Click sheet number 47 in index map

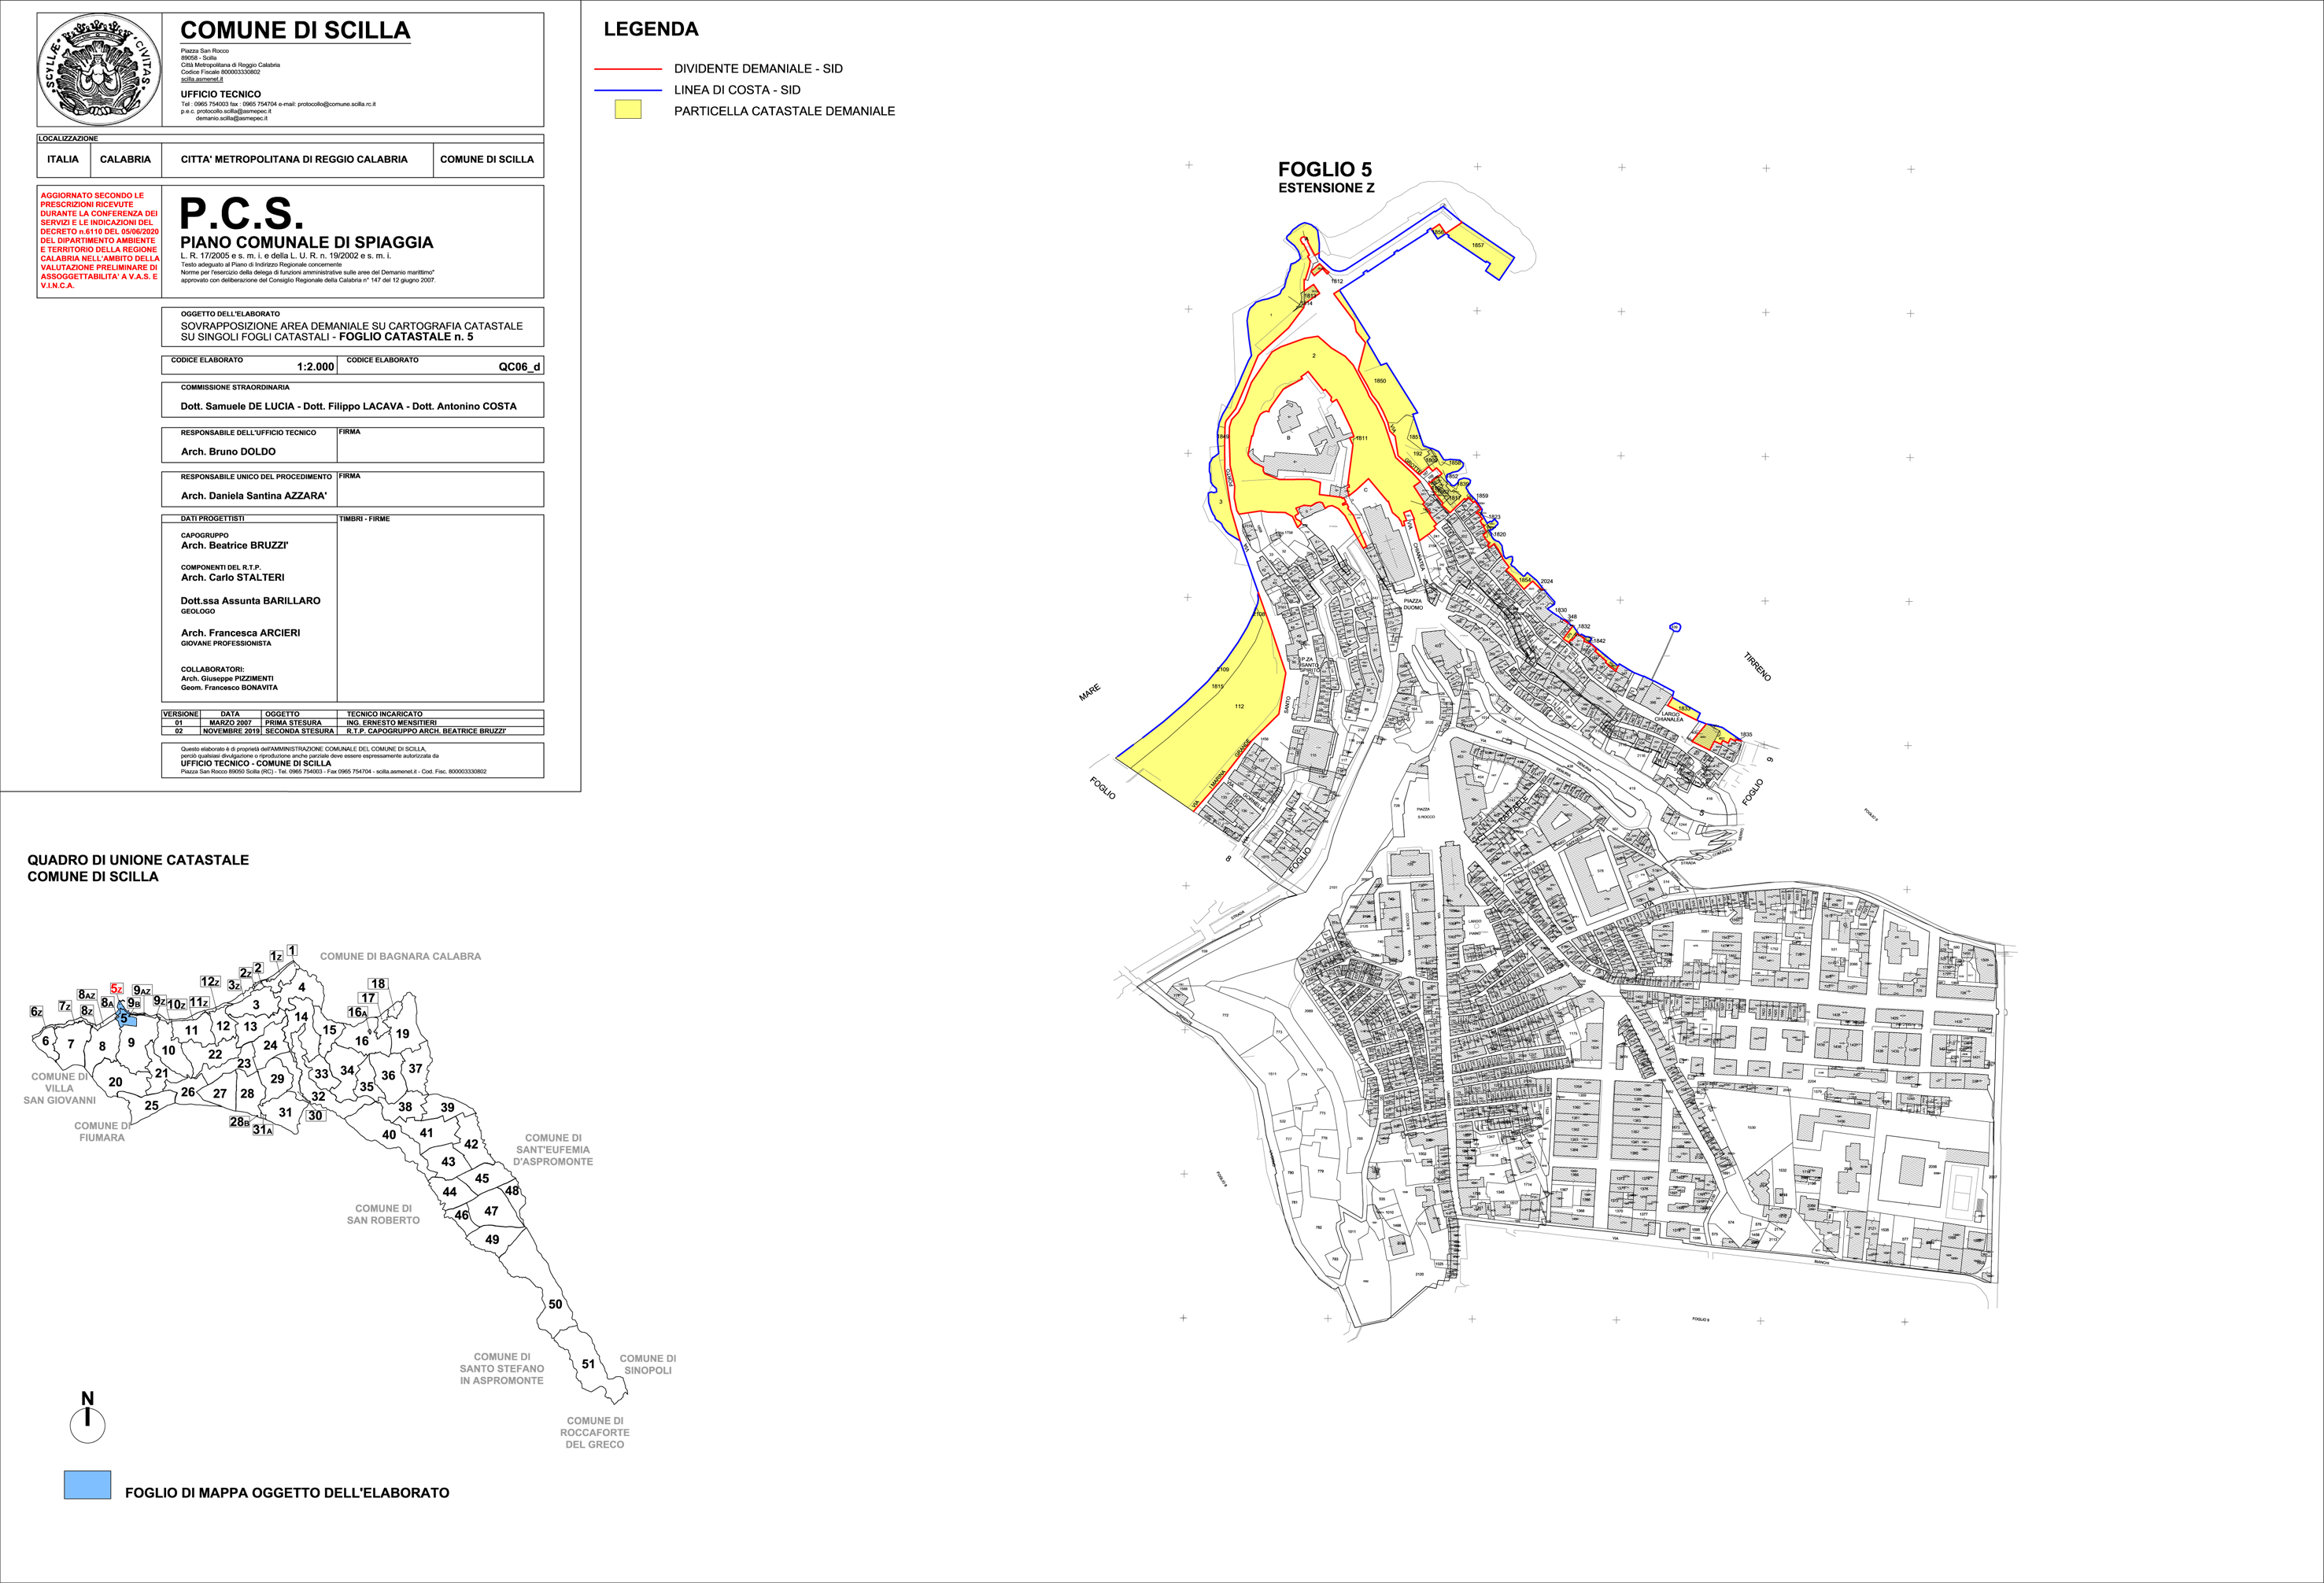491,1210
